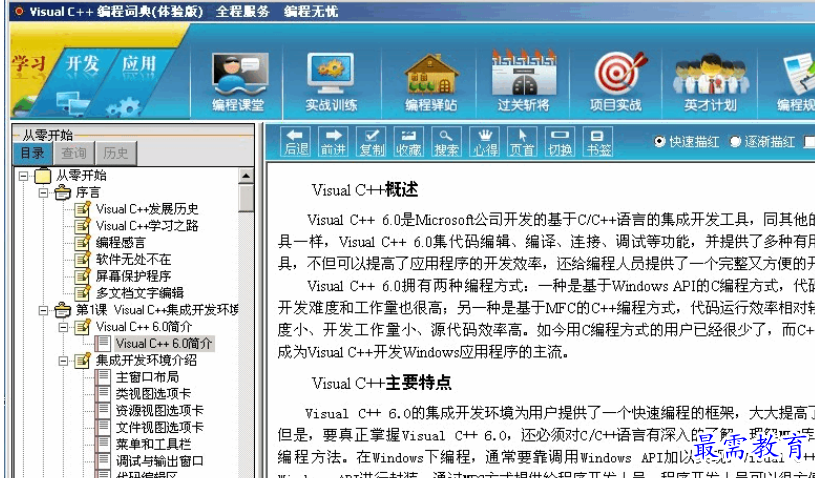This screenshot has height=478, width=815.
Task: Click the 第1课 open-folder icon
Action: pyautogui.click(x=62, y=310)
